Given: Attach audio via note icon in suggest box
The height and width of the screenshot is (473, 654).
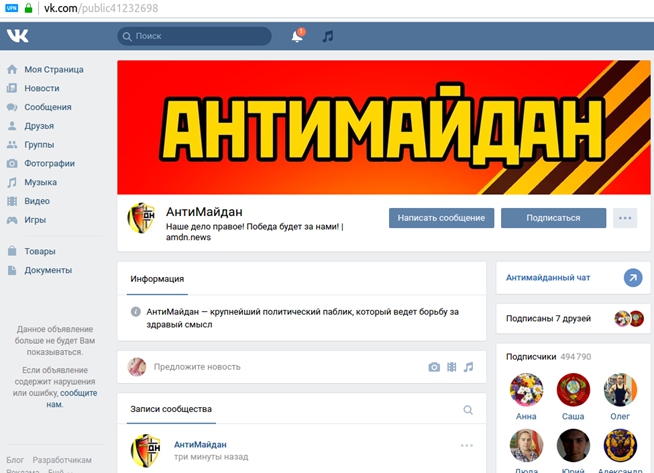Looking at the screenshot, I should pyautogui.click(x=469, y=367).
